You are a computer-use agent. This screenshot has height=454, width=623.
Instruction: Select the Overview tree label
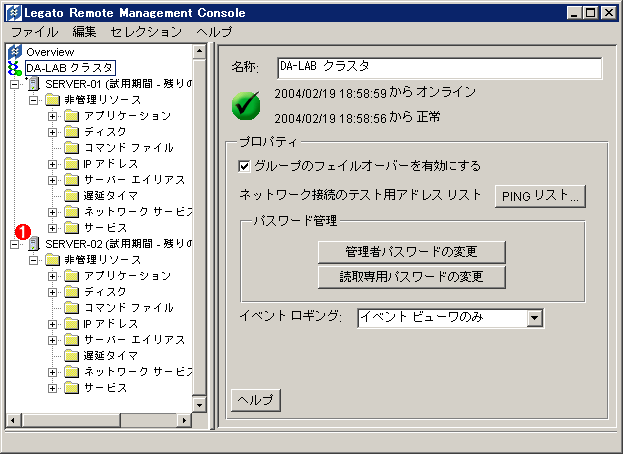tap(50, 52)
